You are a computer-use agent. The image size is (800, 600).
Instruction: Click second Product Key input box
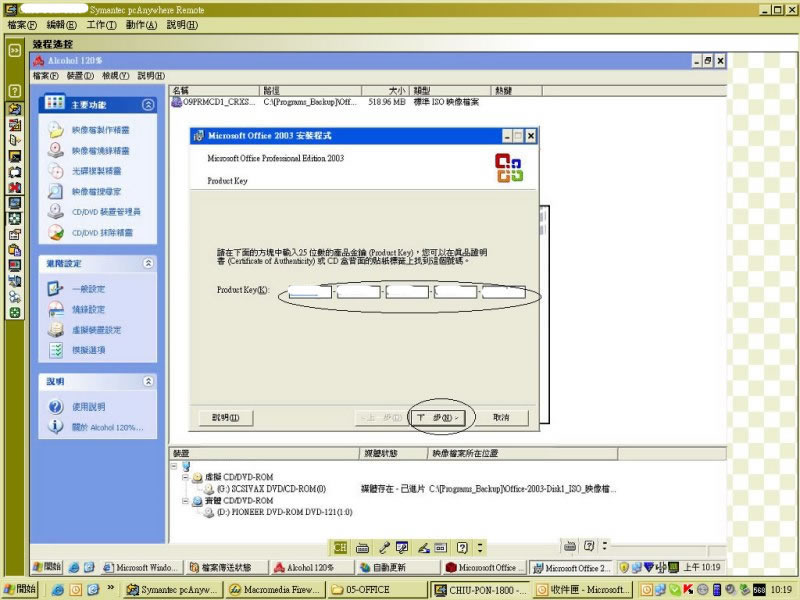point(358,292)
